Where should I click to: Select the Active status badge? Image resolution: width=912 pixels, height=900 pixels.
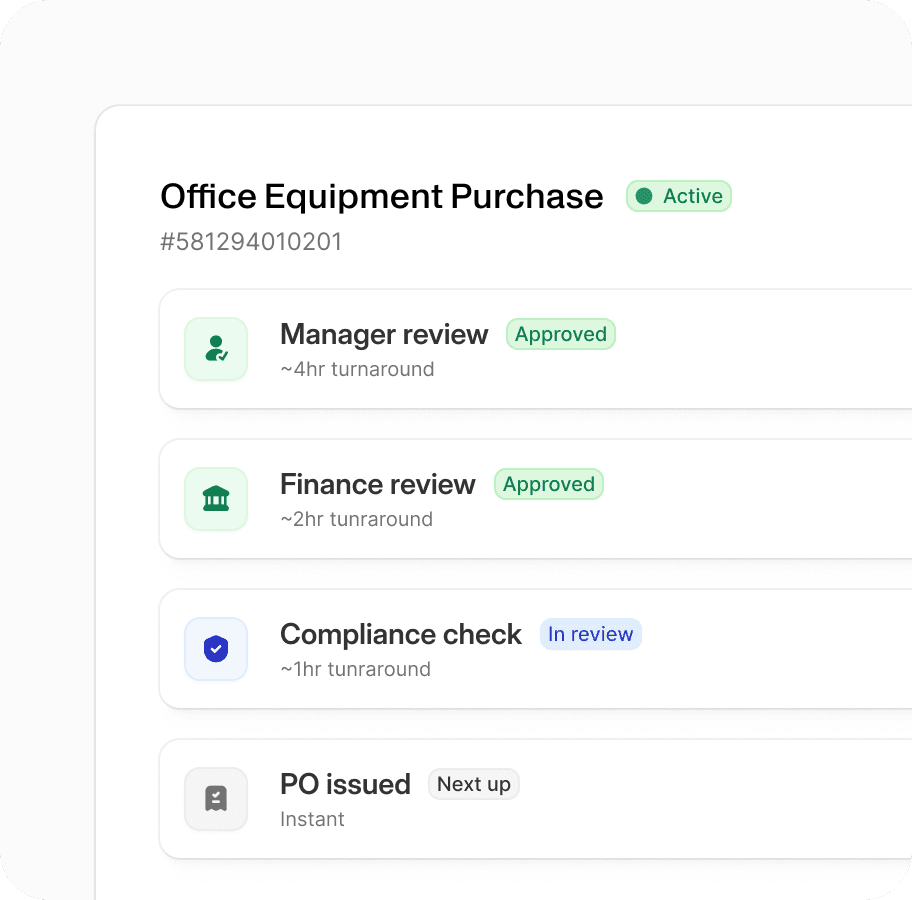pyautogui.click(x=679, y=196)
